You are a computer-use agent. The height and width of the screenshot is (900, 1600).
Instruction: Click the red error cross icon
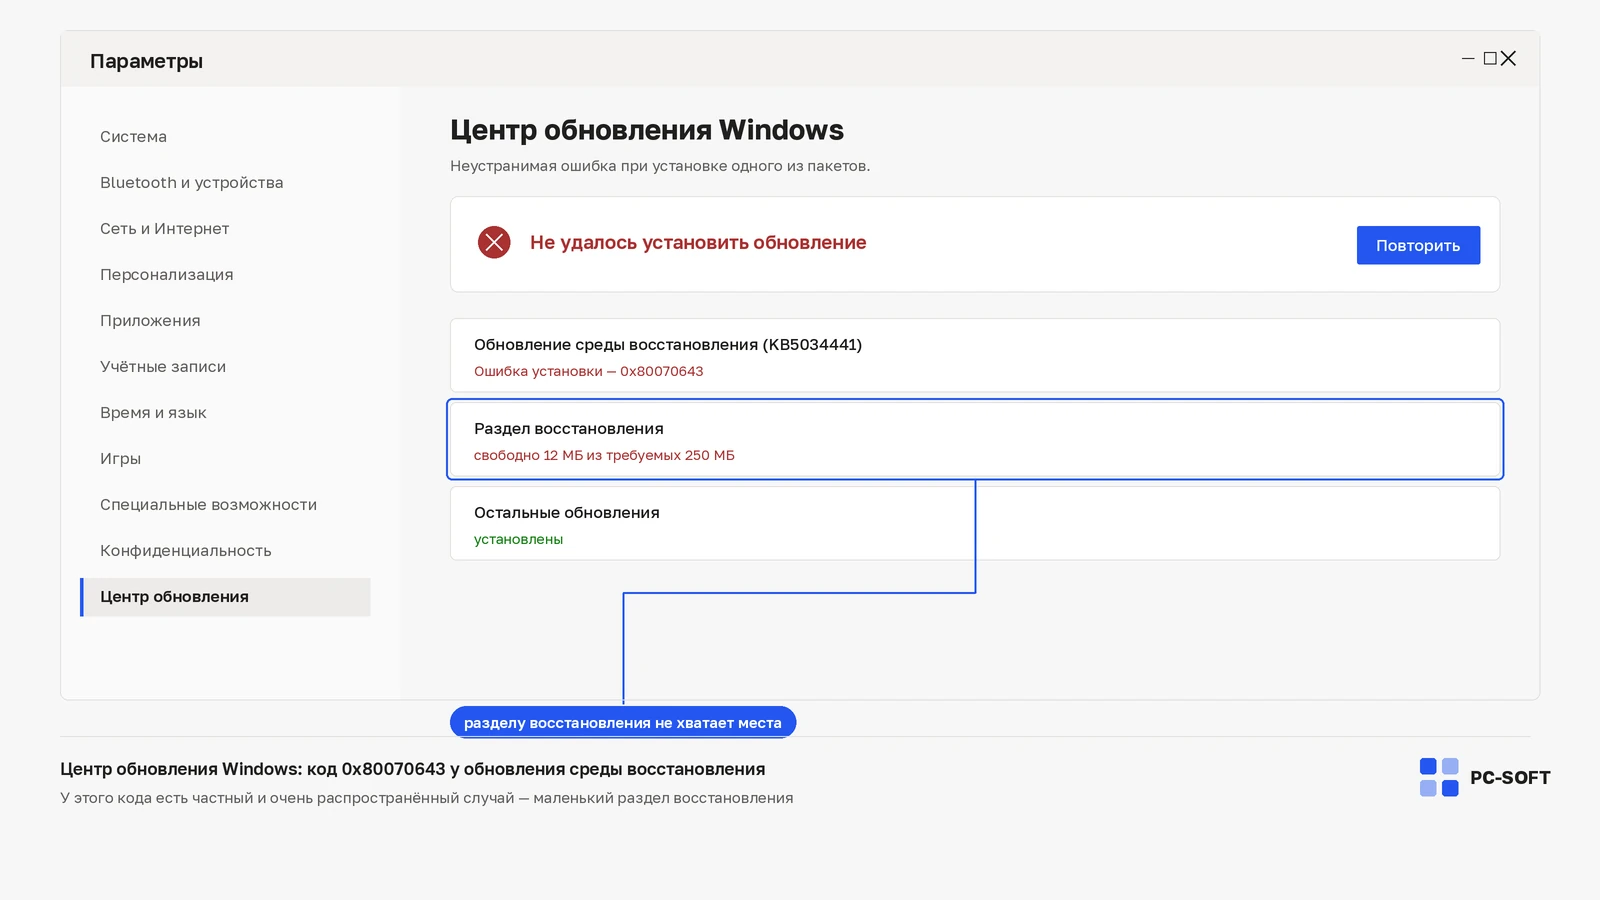pyautogui.click(x=494, y=242)
